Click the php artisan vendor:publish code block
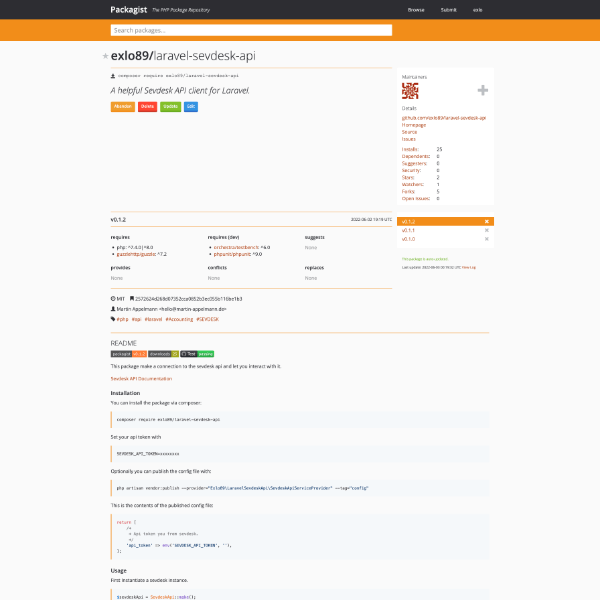Screen dimensions: 600x600 pos(300,488)
